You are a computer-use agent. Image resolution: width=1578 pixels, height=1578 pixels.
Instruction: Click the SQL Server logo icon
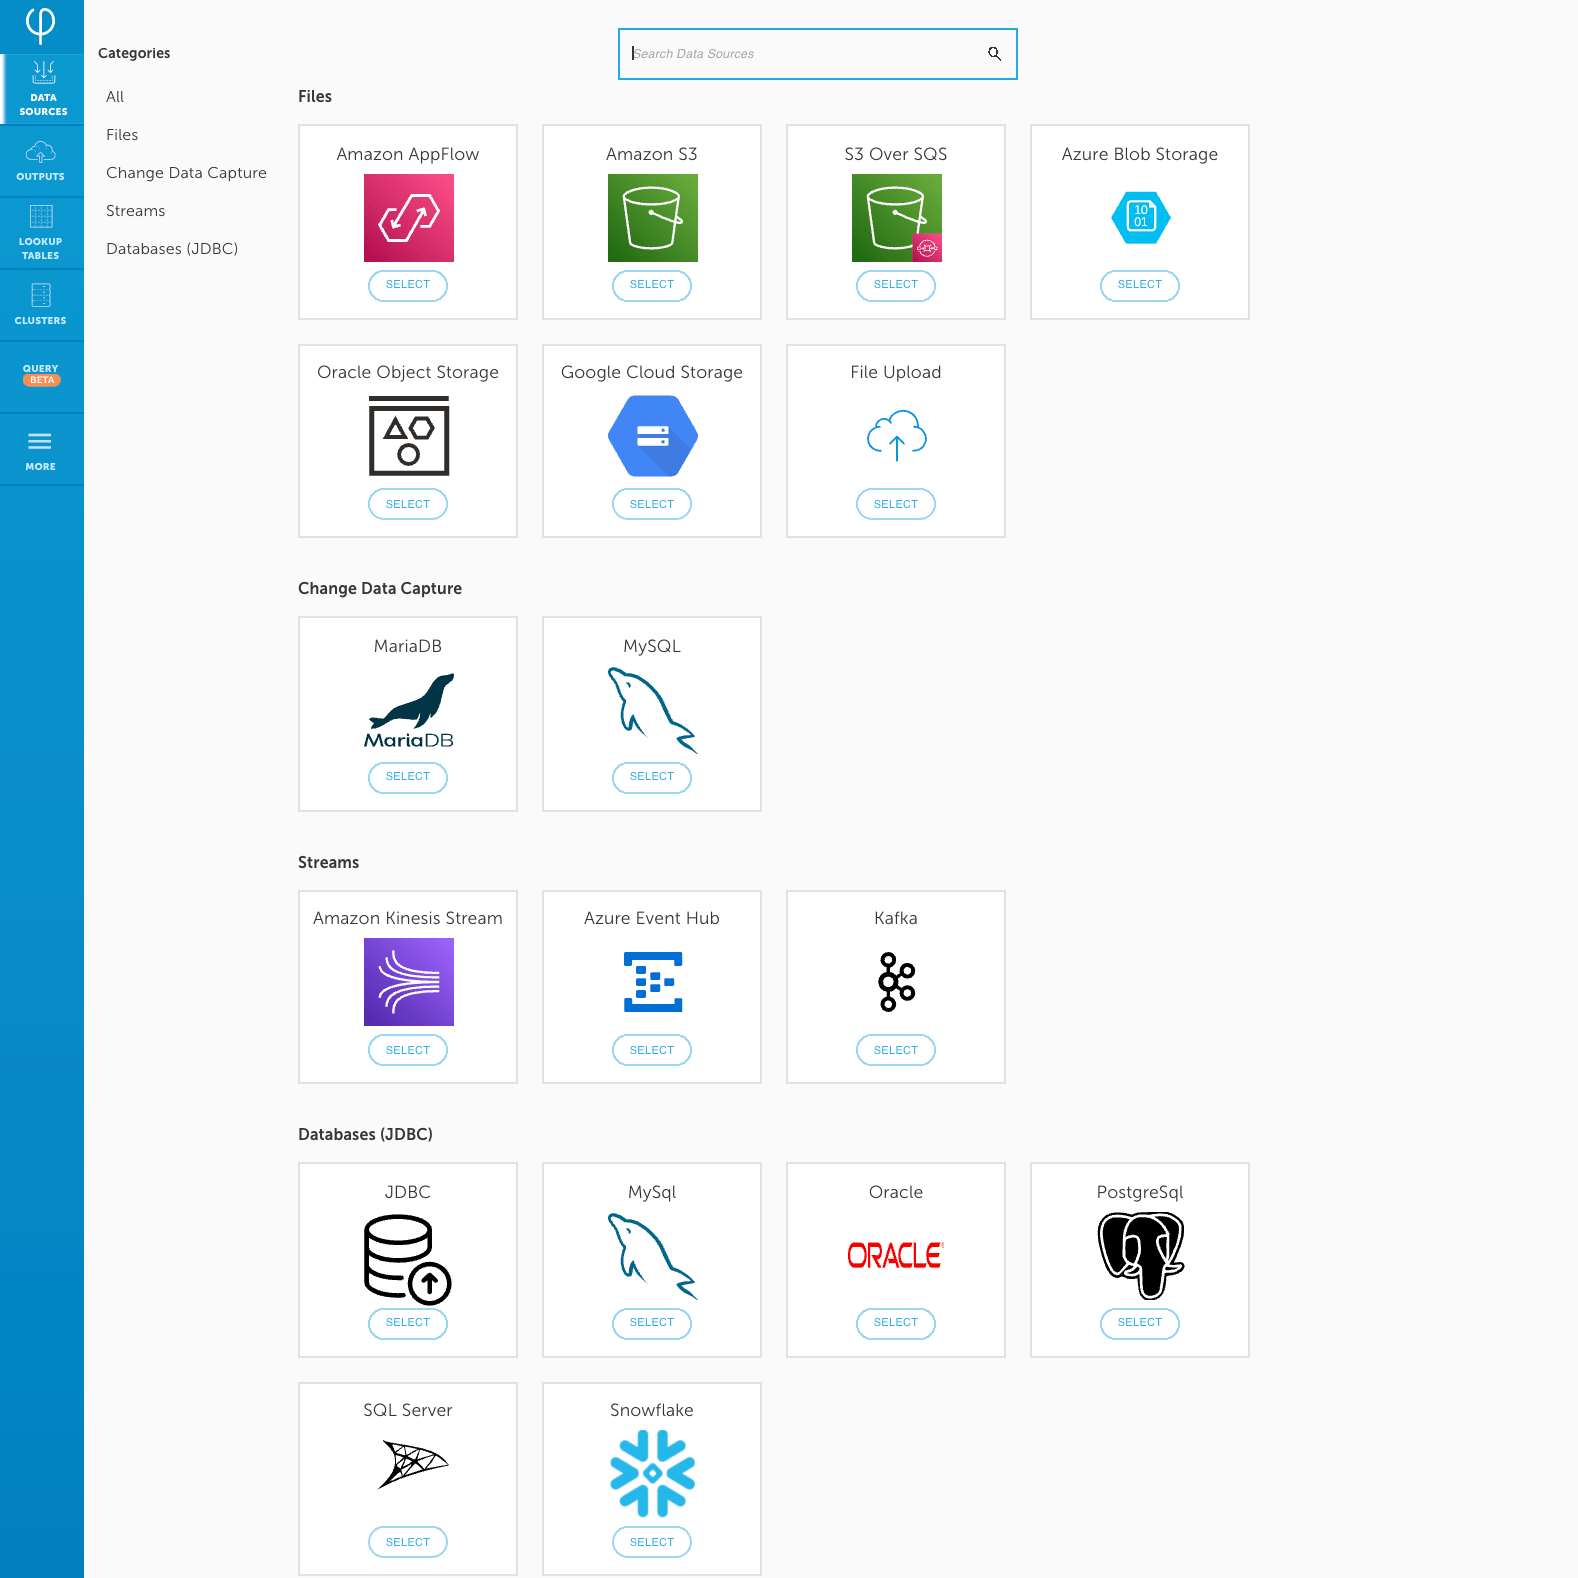(413, 1464)
